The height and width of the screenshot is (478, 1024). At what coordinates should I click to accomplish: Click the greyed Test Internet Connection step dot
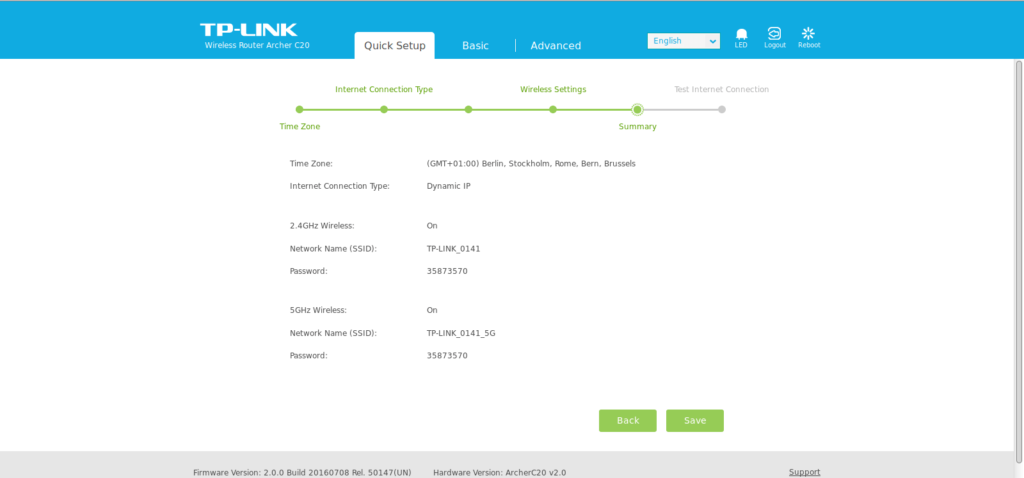[x=722, y=110]
